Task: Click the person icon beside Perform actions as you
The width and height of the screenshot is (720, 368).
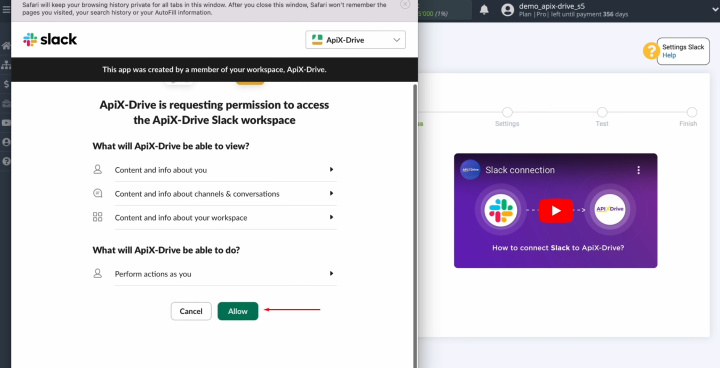Action: click(x=97, y=273)
